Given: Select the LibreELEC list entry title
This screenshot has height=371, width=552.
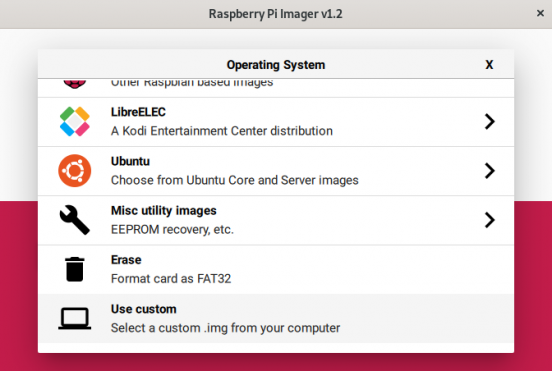Looking at the screenshot, I should (x=138, y=112).
